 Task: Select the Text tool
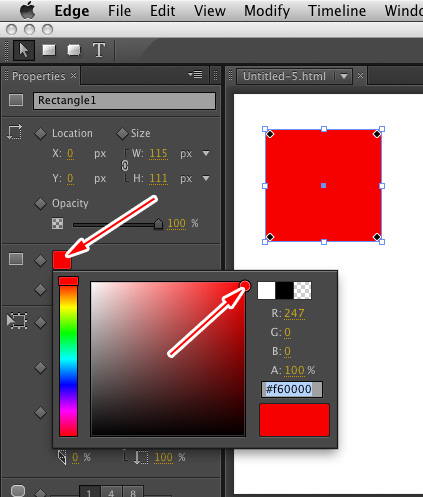click(99, 50)
